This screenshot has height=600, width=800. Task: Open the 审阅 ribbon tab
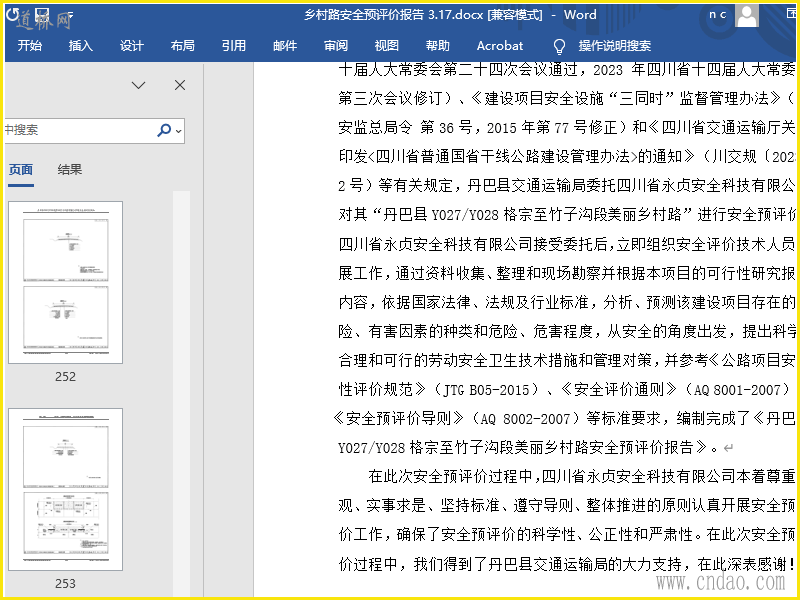pyautogui.click(x=336, y=45)
